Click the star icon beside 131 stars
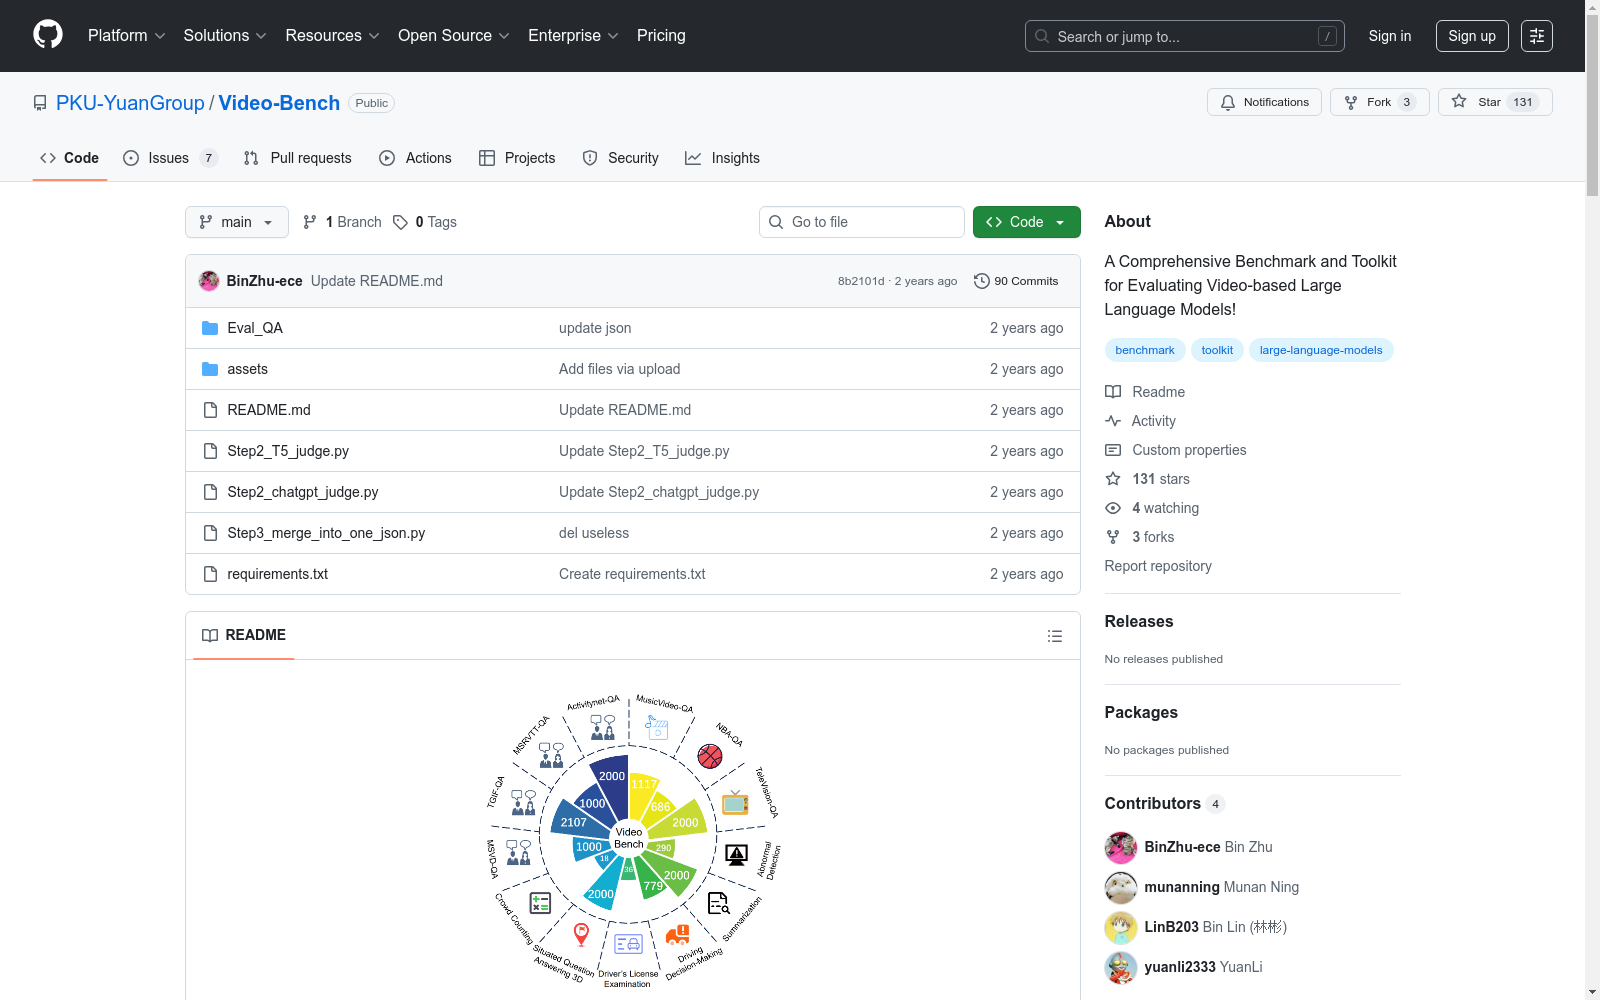 1113,479
